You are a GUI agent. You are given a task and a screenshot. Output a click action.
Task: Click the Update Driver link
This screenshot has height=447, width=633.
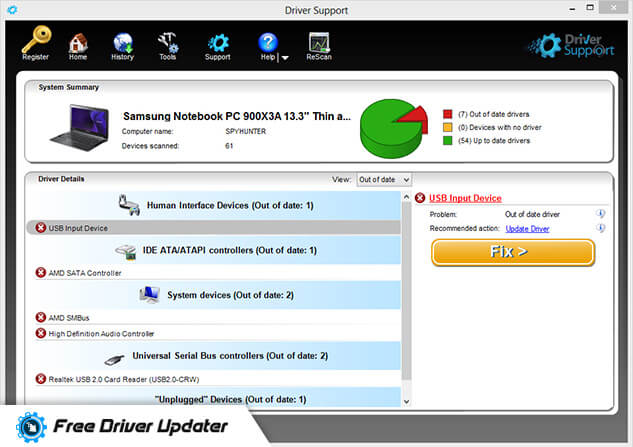(x=527, y=229)
